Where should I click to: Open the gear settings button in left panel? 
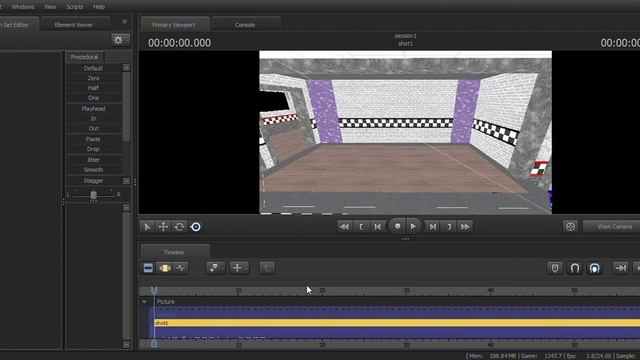pyautogui.click(x=120, y=40)
